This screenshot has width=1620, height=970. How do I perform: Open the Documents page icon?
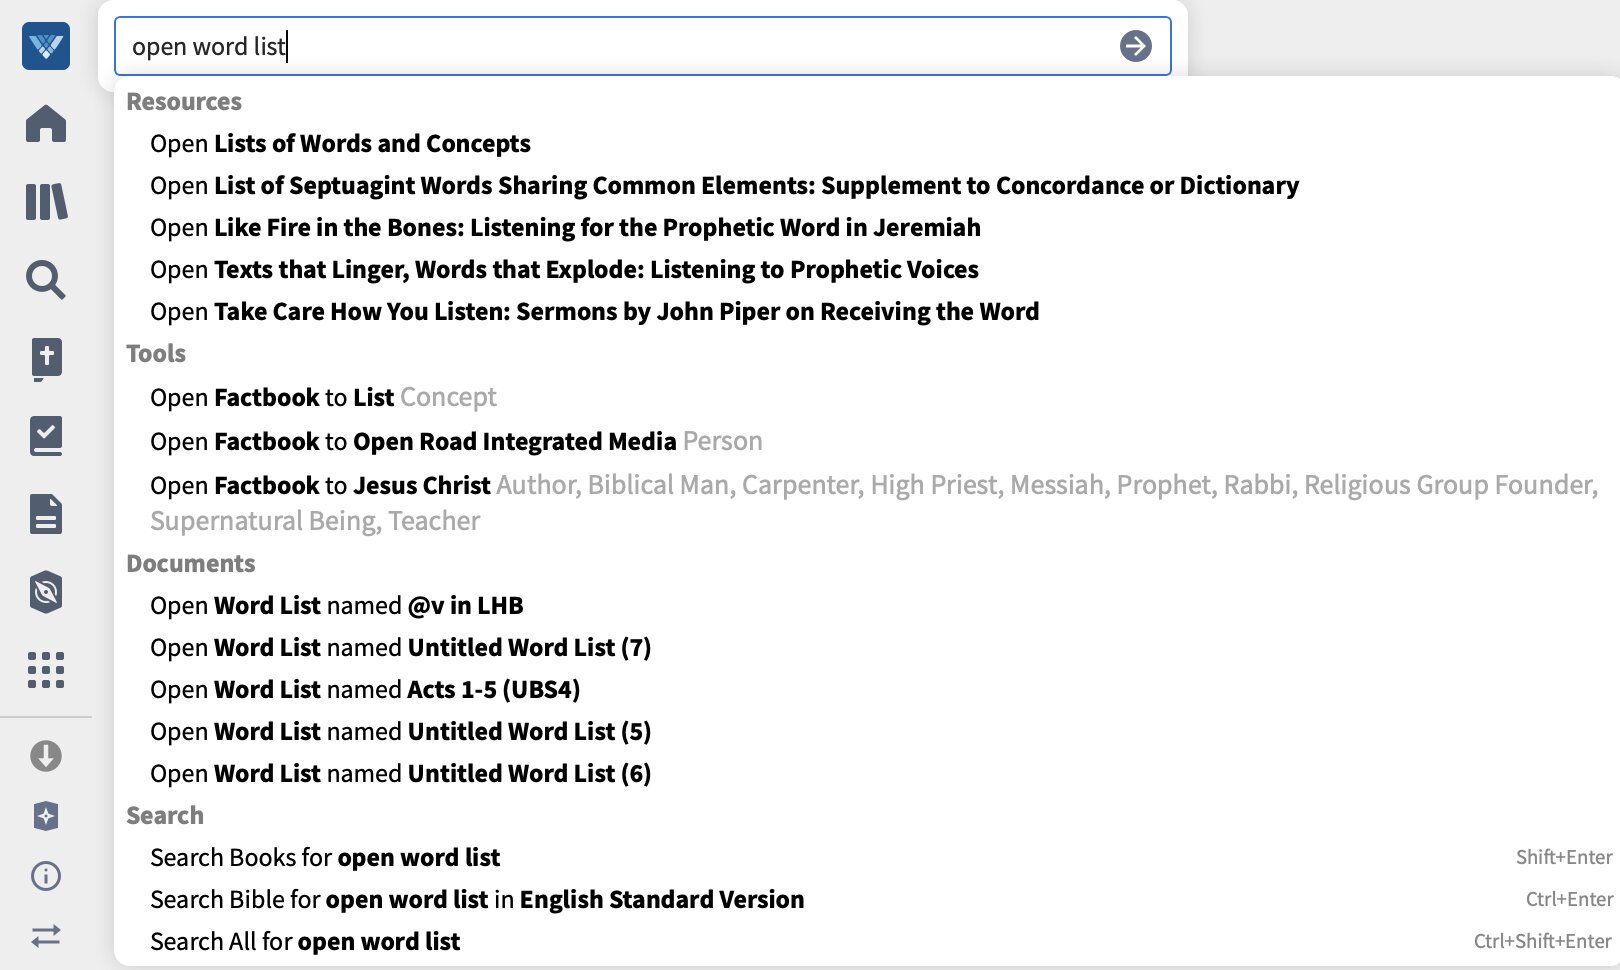click(x=46, y=514)
